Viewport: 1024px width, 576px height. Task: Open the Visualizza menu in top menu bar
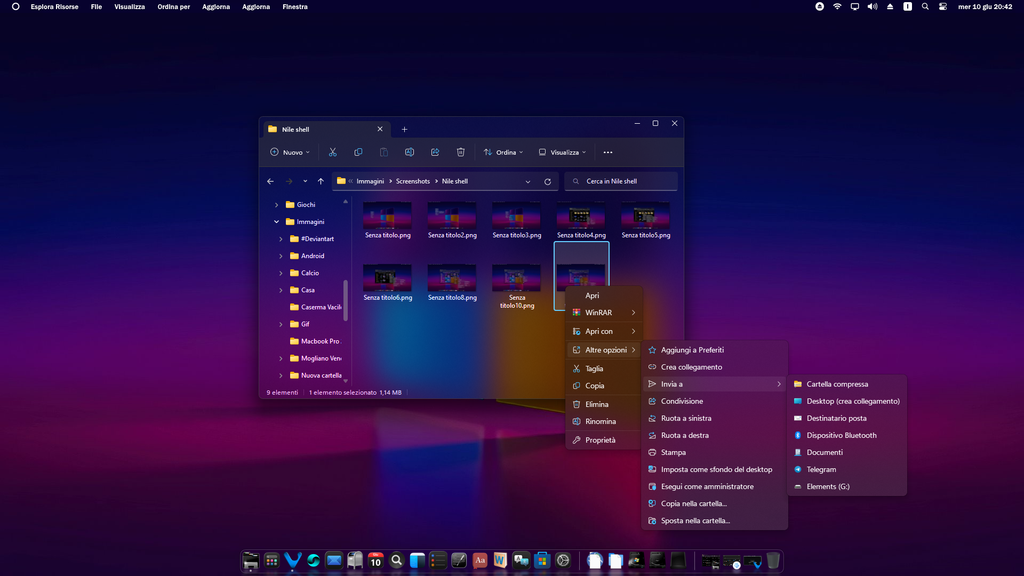pyautogui.click(x=129, y=7)
